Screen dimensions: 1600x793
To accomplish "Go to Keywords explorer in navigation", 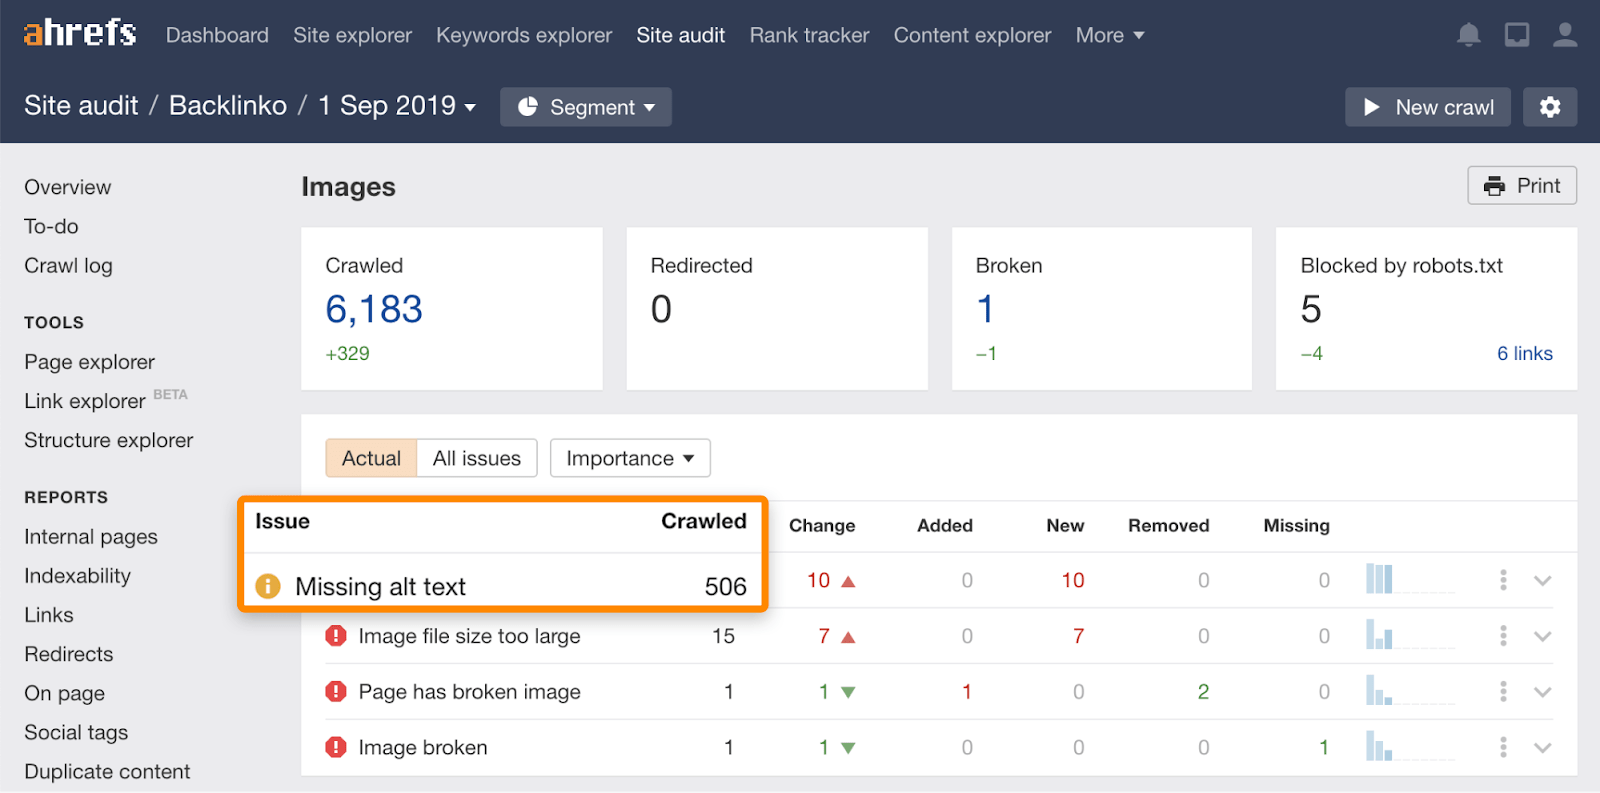I will [524, 35].
